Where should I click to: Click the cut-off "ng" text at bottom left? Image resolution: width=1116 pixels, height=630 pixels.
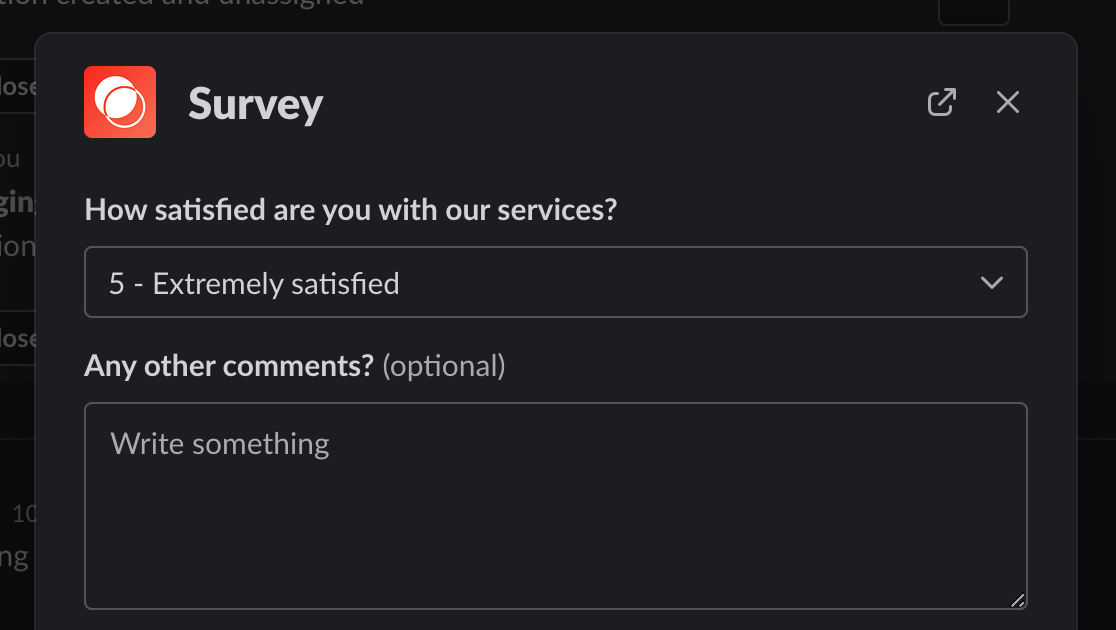14,556
